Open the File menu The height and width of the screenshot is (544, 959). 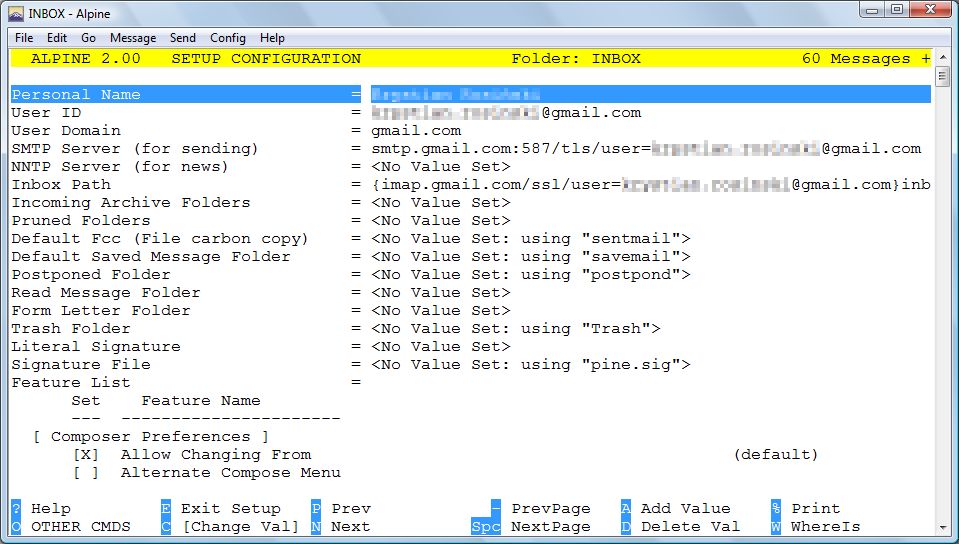24,38
